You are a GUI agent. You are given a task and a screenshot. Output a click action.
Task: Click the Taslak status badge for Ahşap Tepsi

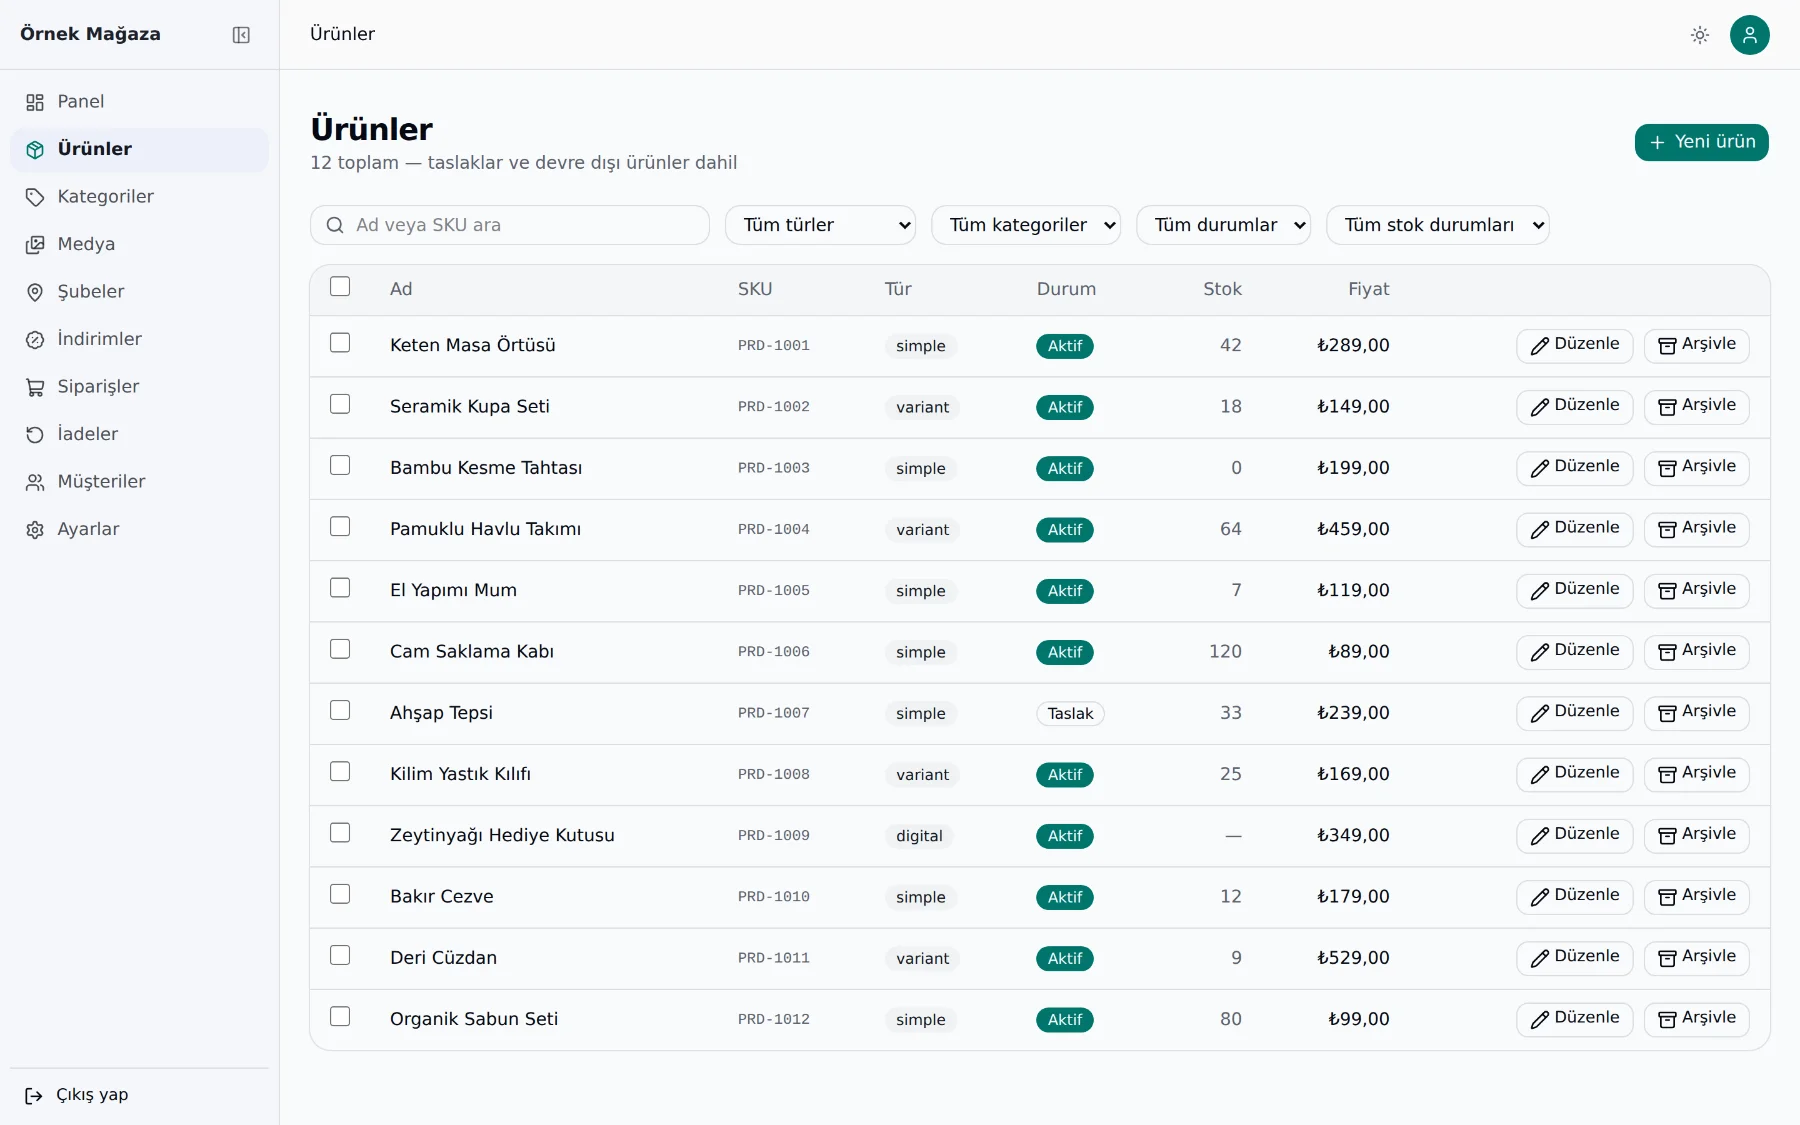[1070, 714]
